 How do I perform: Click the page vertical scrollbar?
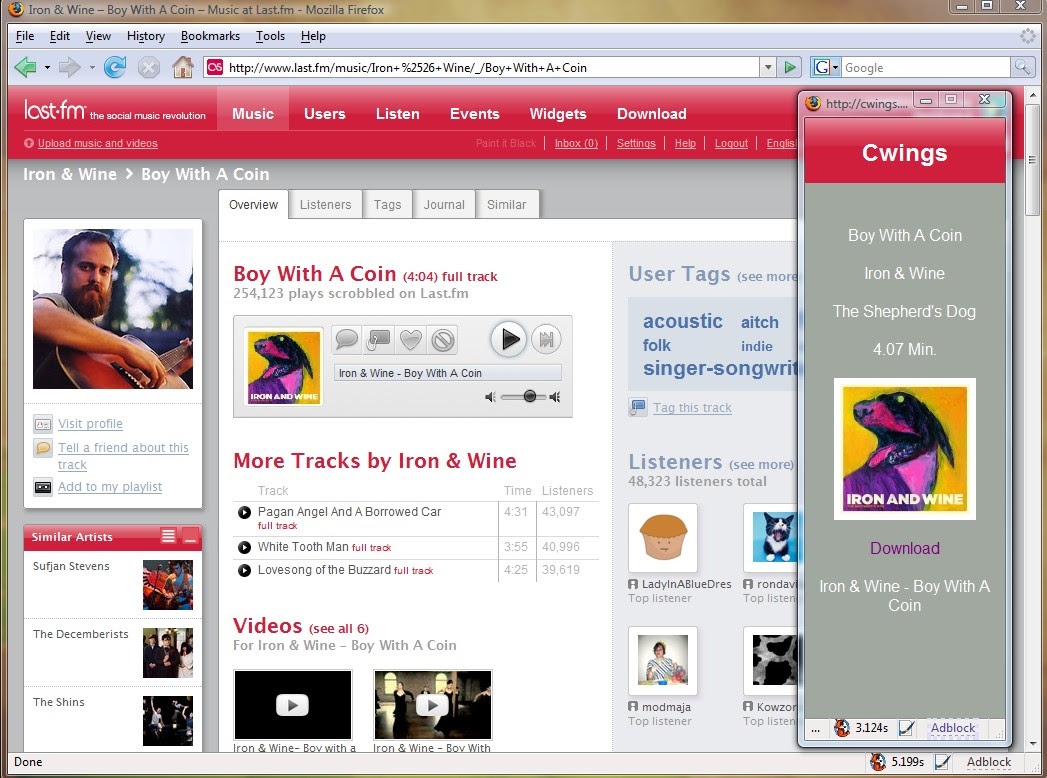point(1032,158)
